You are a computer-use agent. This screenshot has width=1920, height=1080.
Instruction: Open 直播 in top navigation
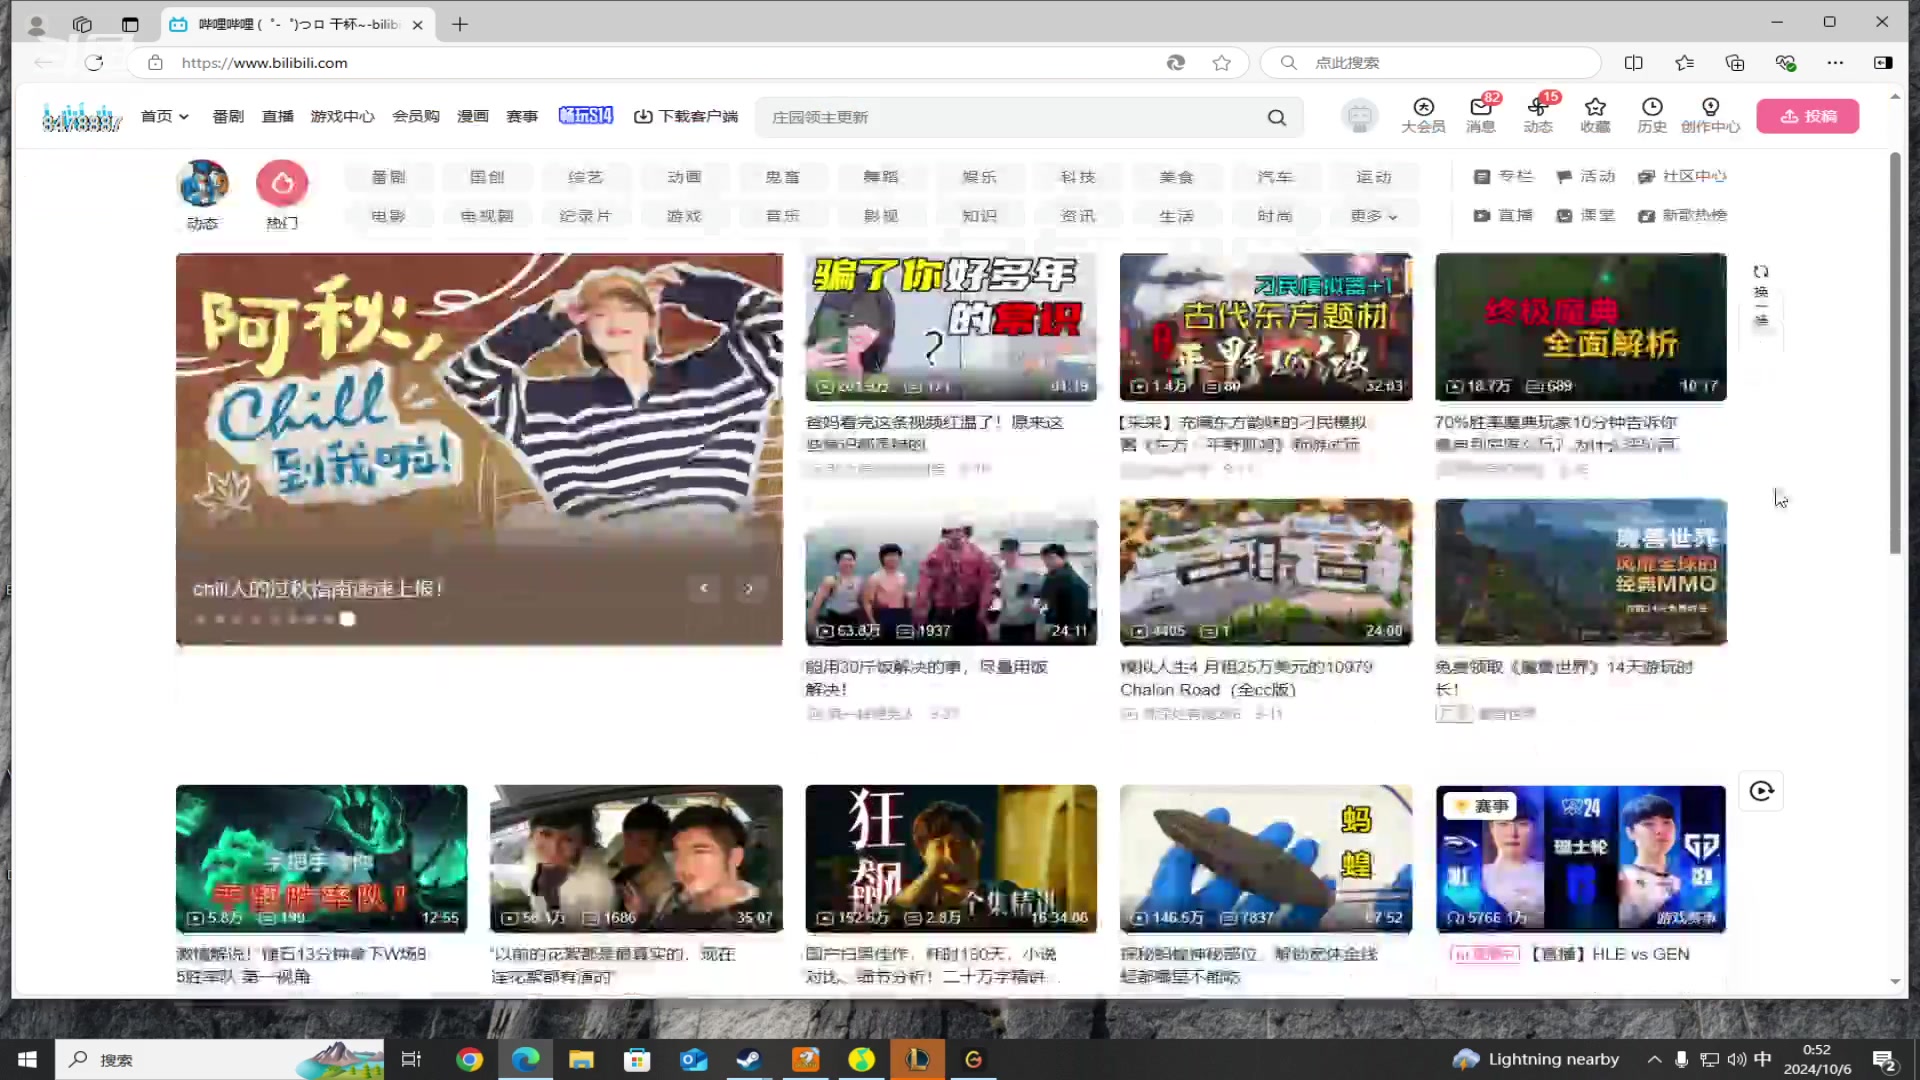click(277, 116)
